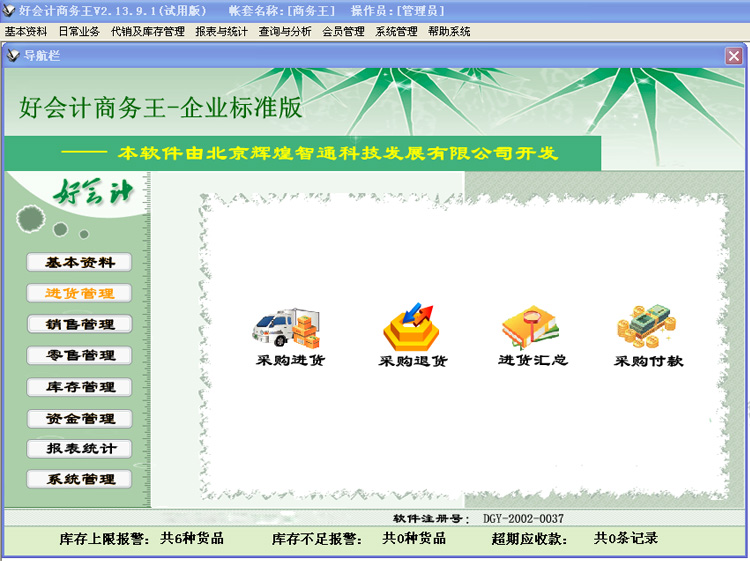
Task: Click 共6种货品 stock upper limit alert
Action: pos(192,538)
